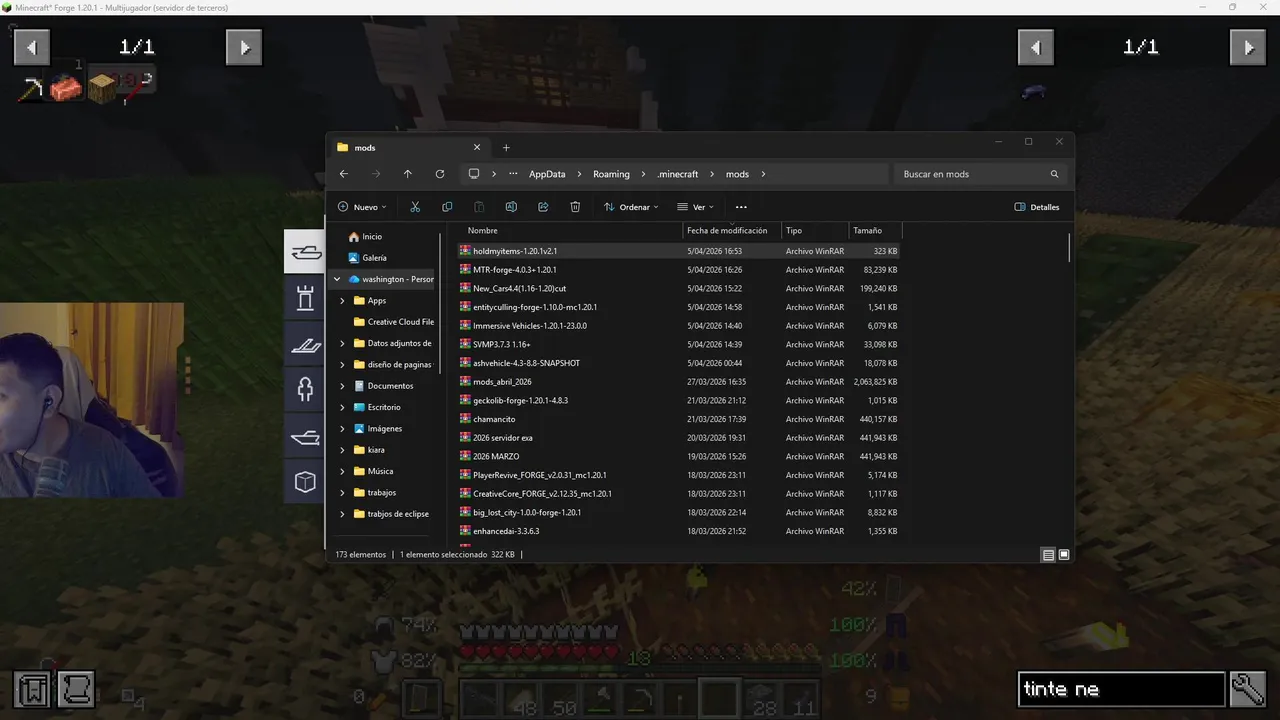Focus the 'tinte ne' Minecraft search field
1280x720 pixels.
pos(1122,689)
